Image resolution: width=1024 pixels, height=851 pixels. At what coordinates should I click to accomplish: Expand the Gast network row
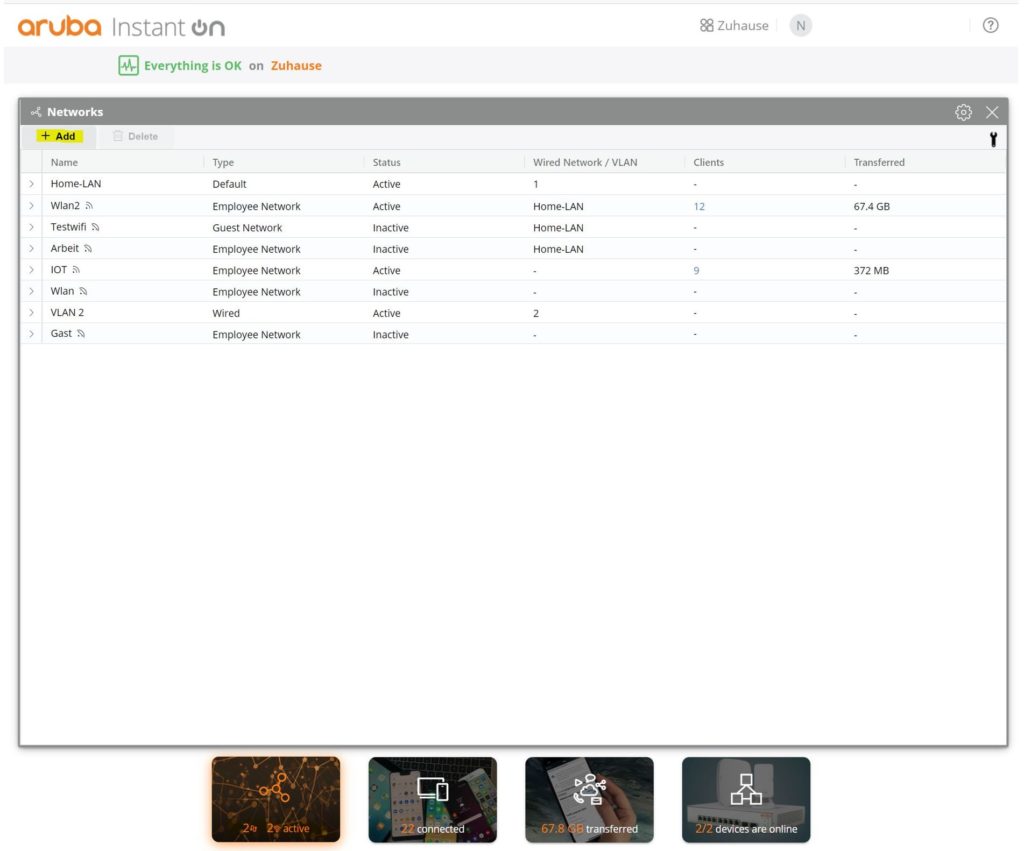point(31,334)
